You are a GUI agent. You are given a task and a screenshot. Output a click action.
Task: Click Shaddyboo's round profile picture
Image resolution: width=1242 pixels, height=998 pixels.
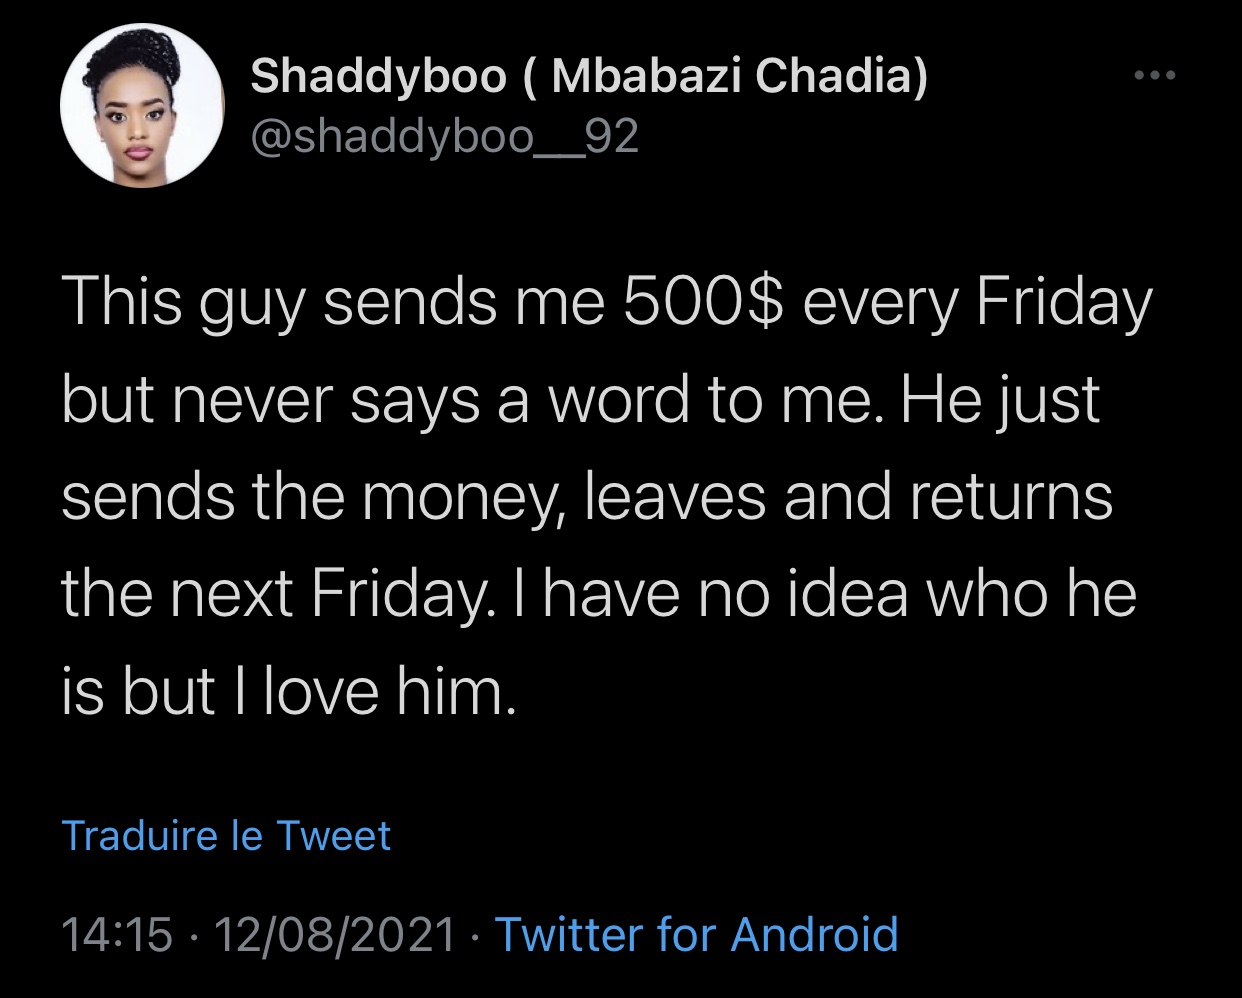141,106
